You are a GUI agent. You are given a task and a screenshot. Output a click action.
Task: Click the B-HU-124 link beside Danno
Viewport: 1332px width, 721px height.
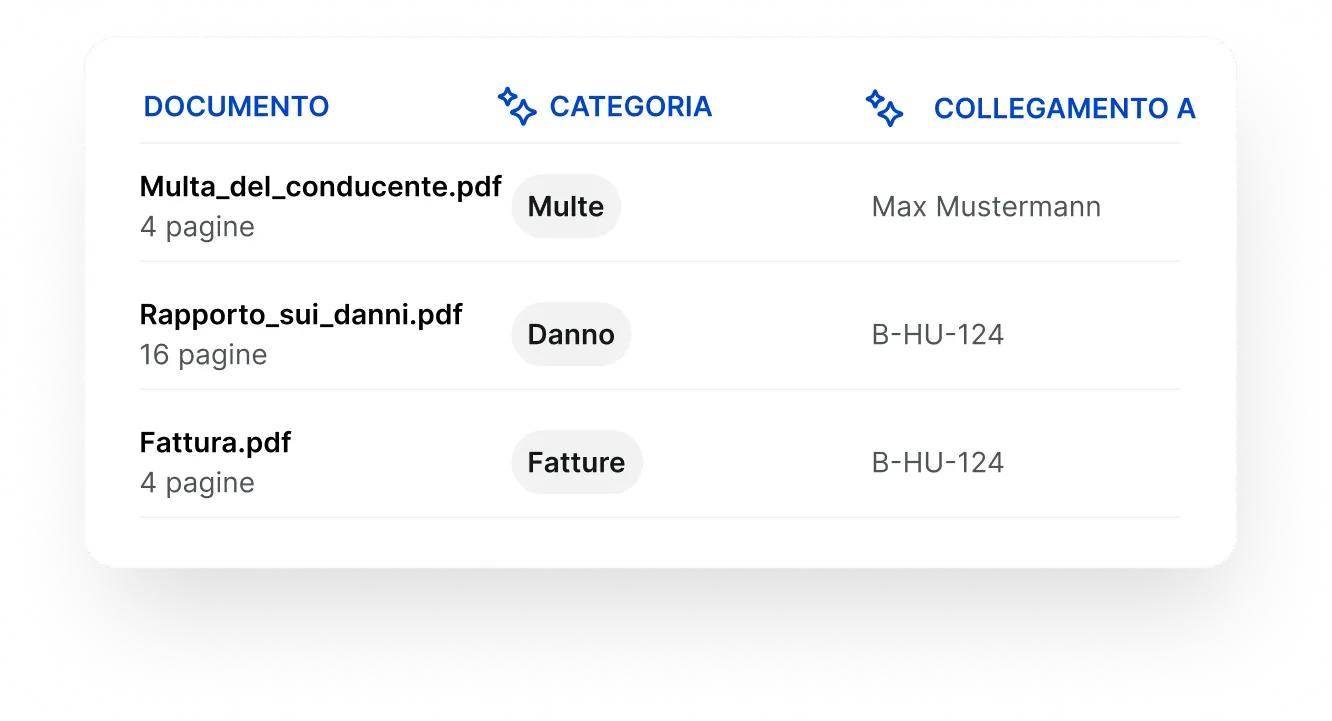pos(938,334)
